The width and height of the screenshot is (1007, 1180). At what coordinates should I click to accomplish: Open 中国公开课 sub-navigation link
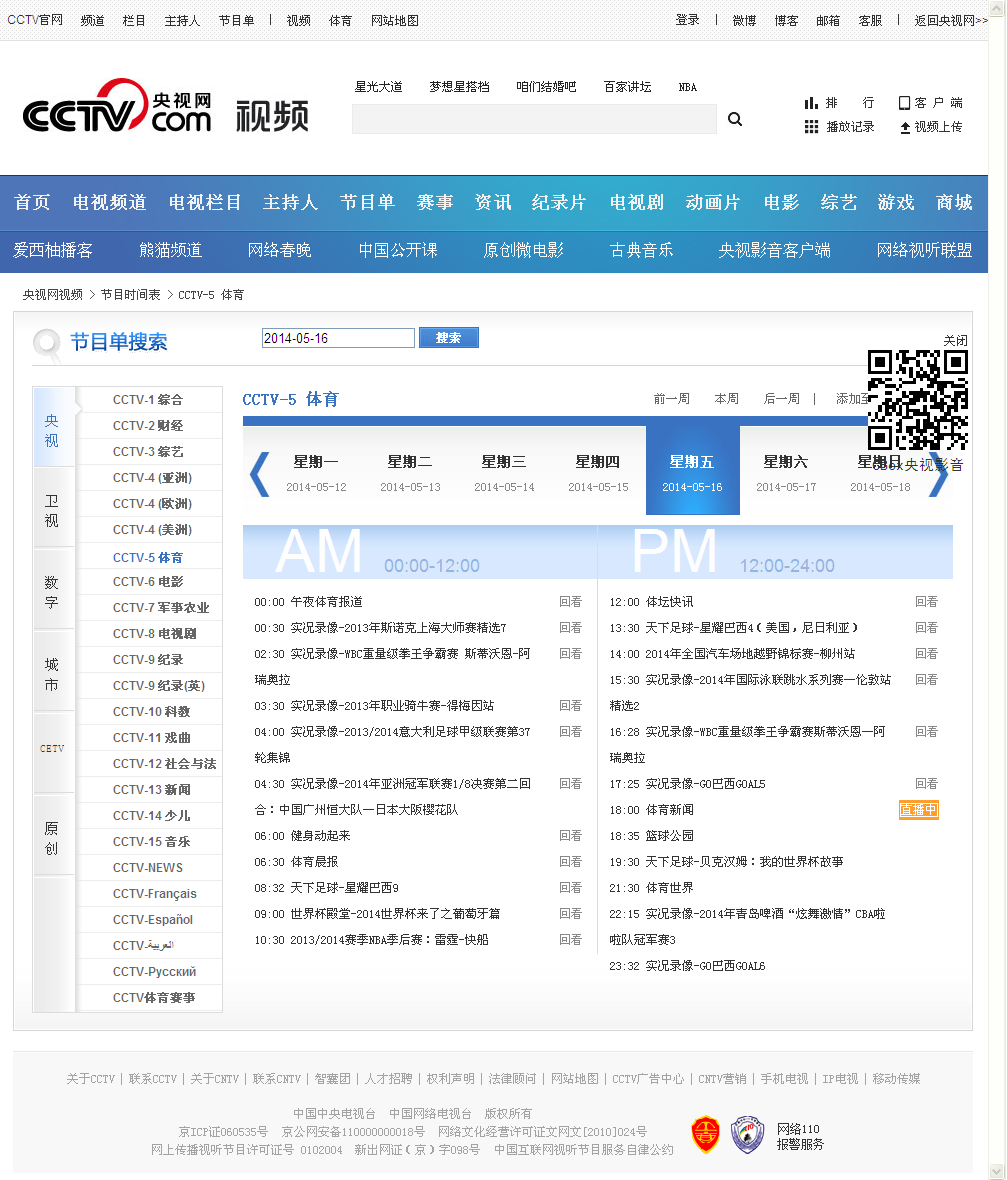[398, 250]
